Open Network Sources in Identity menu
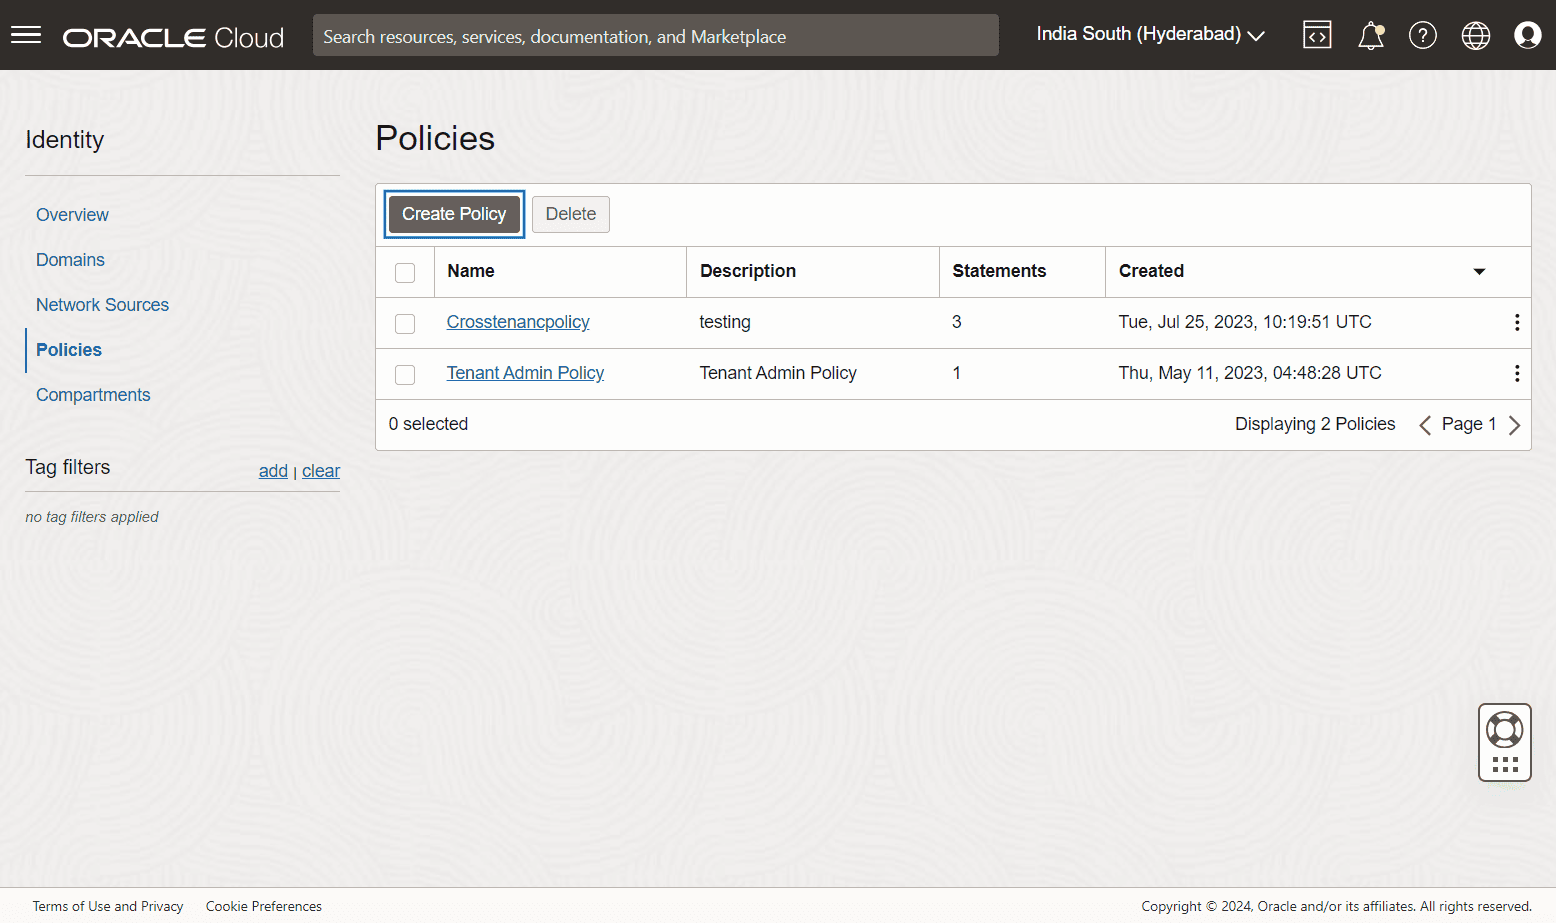This screenshot has height=923, width=1556. (x=102, y=305)
